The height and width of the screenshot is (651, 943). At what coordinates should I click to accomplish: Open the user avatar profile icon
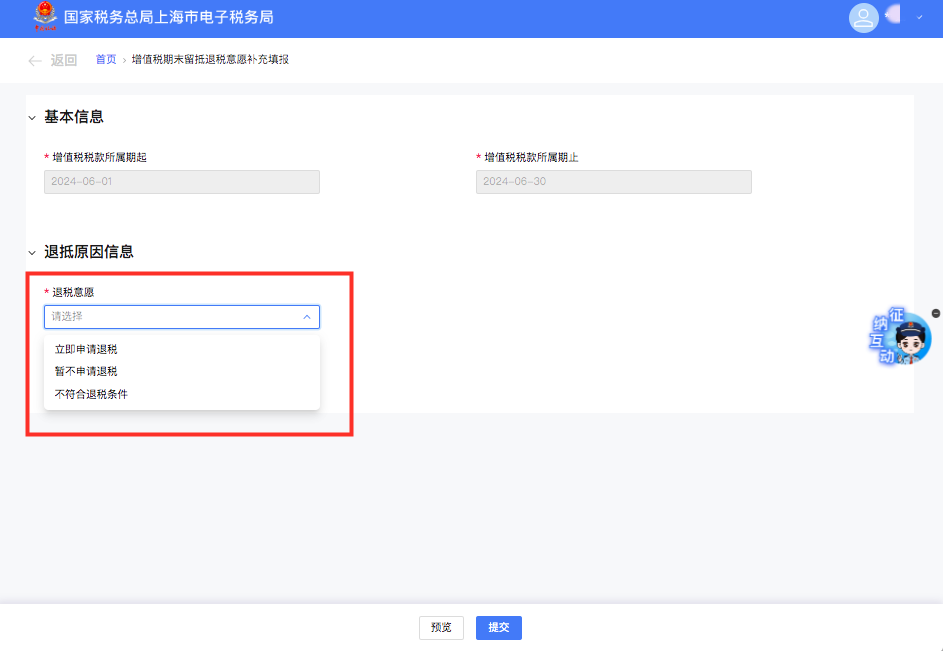863,17
